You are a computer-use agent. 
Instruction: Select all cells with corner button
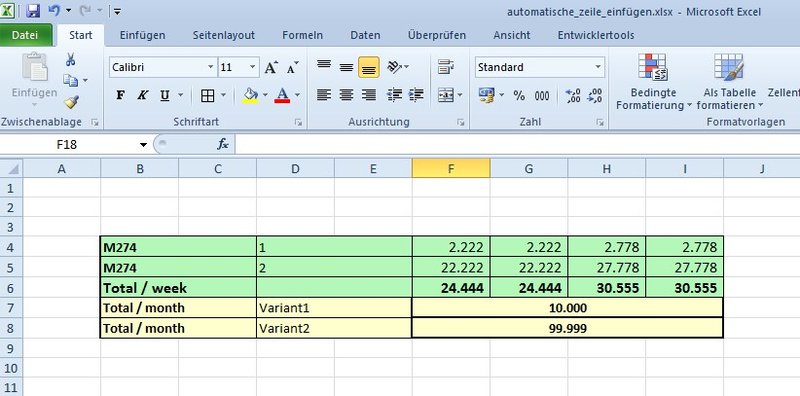[11, 168]
